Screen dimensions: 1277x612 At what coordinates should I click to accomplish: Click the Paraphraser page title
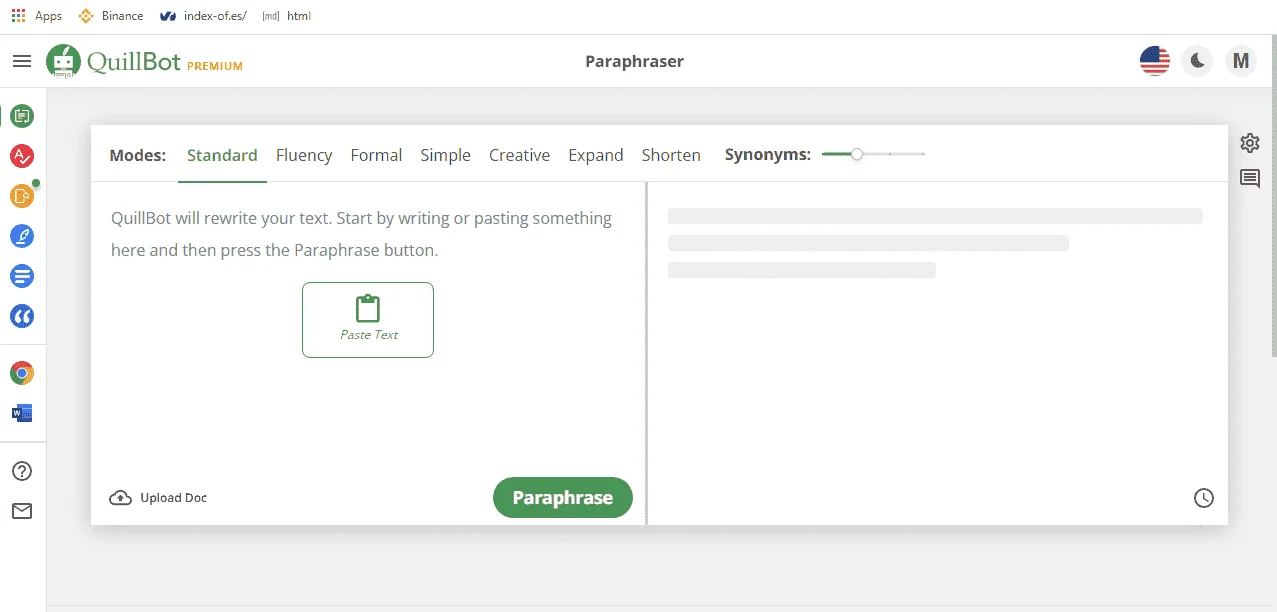point(634,61)
